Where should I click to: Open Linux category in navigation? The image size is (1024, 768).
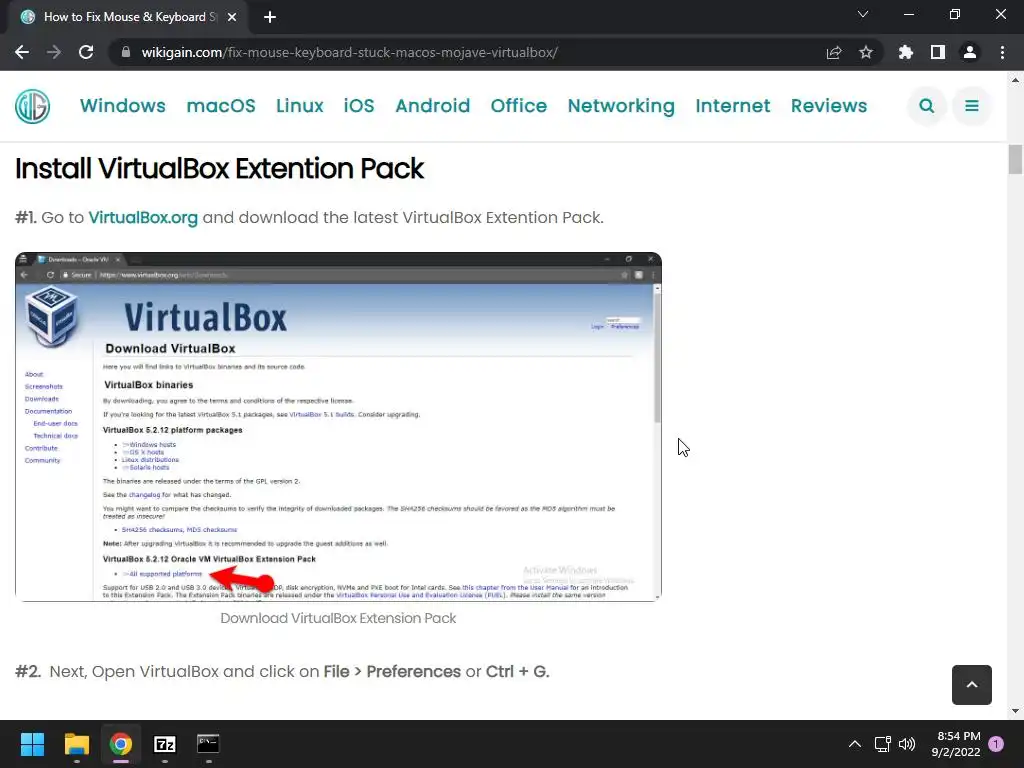click(300, 106)
